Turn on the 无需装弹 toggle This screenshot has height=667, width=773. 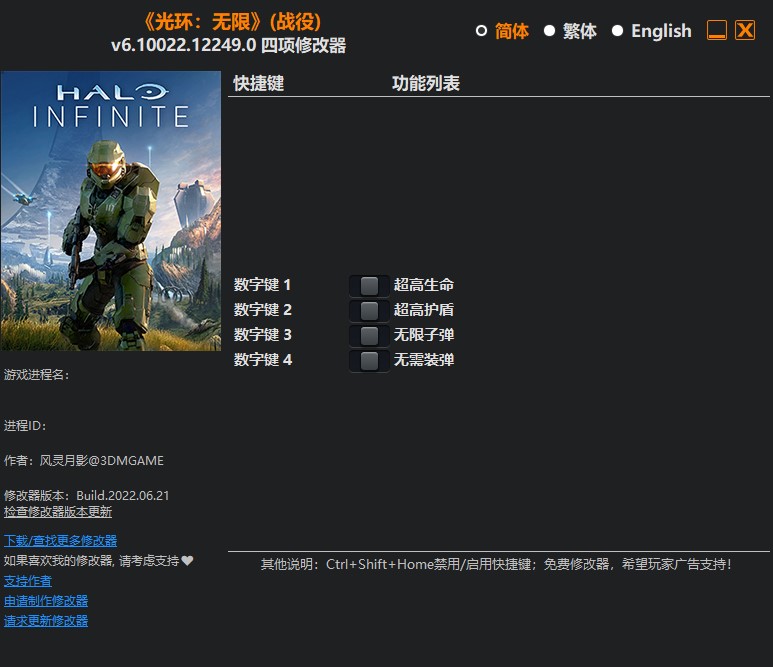[369, 361]
